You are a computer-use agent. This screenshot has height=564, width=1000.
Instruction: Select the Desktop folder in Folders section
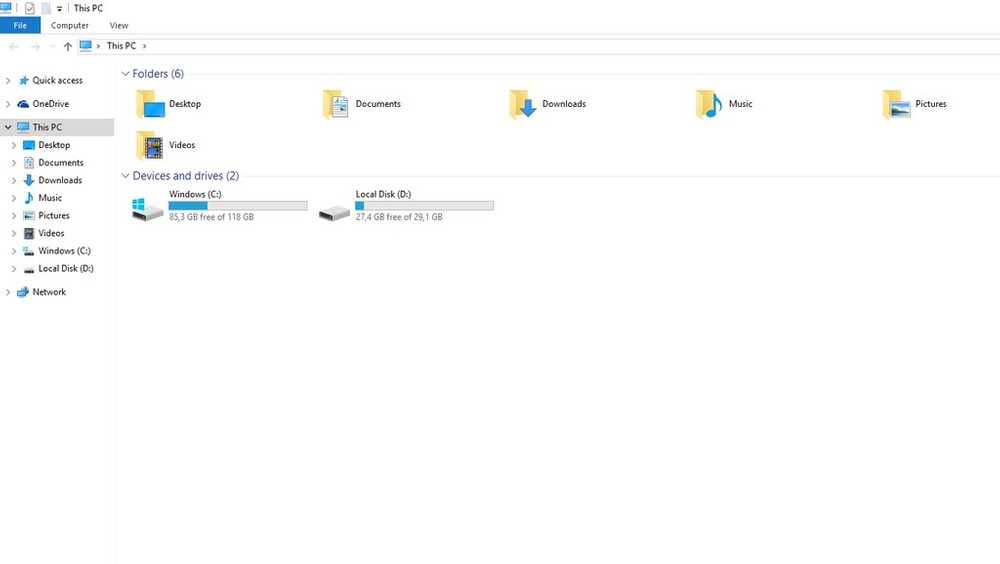(x=150, y=104)
